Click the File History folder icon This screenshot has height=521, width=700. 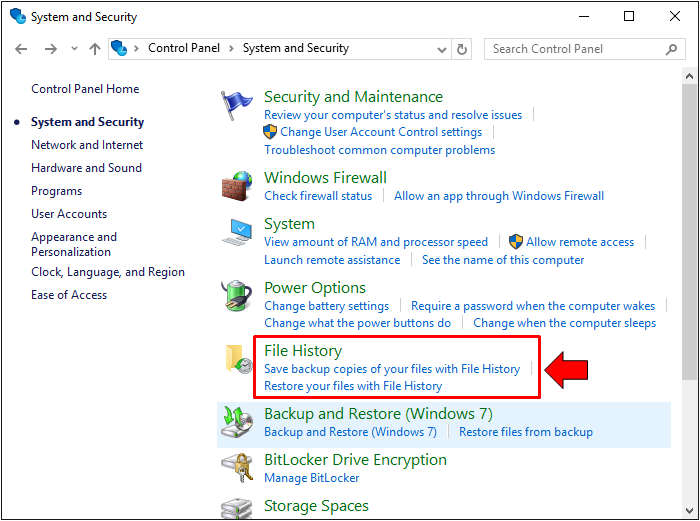[237, 362]
